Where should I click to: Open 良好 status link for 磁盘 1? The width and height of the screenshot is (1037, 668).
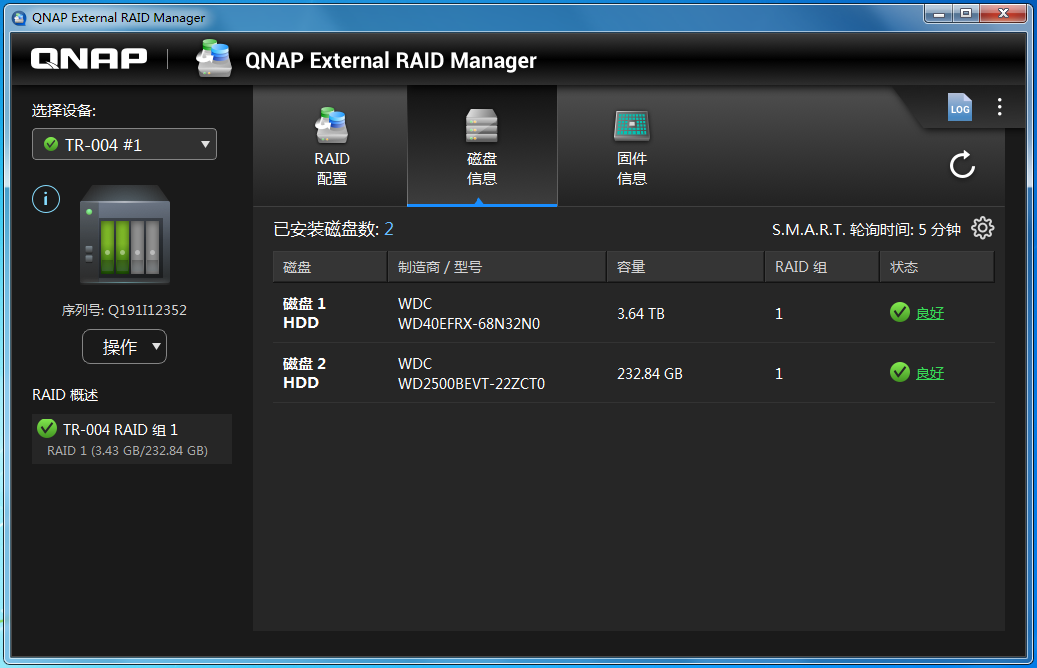click(x=929, y=313)
